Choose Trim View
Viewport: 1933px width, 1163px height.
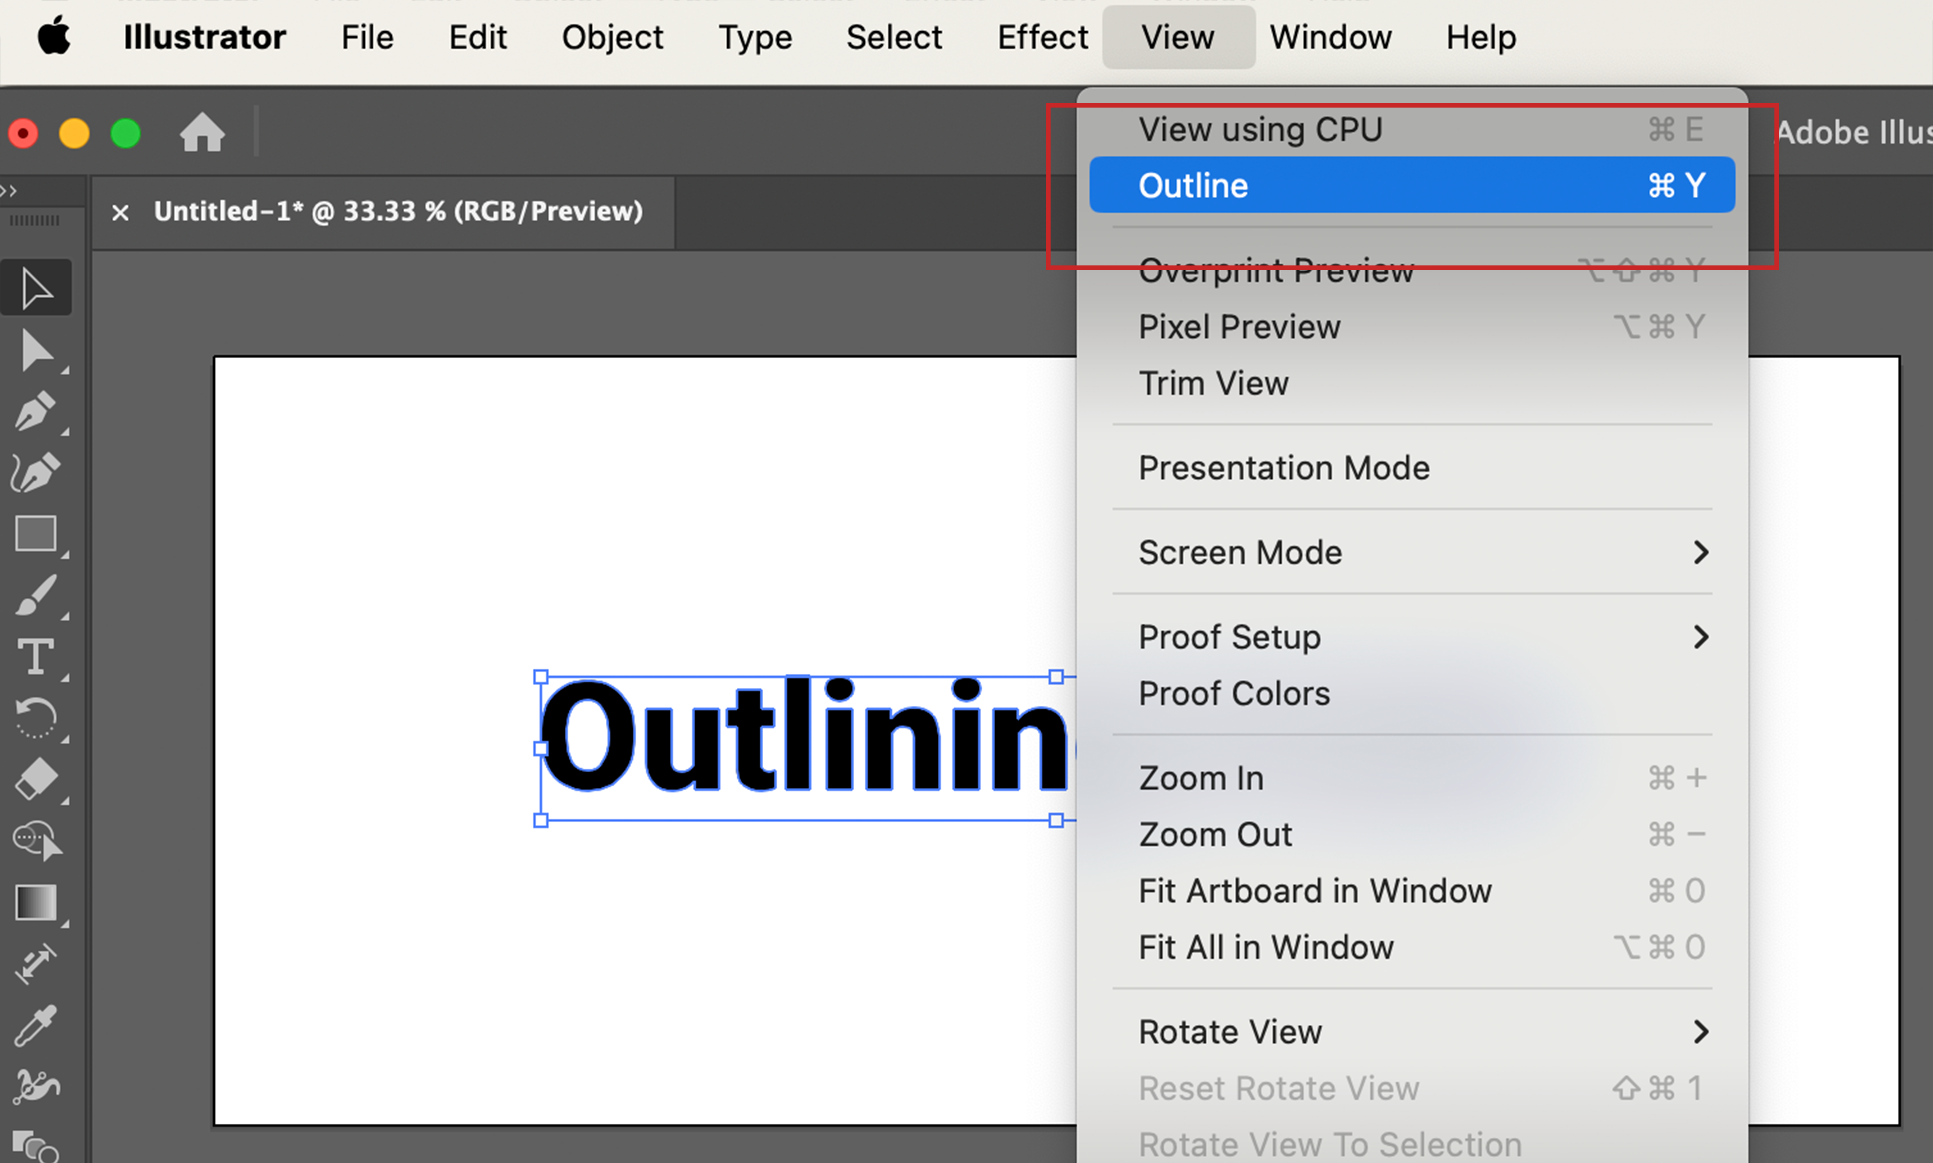point(1412,383)
